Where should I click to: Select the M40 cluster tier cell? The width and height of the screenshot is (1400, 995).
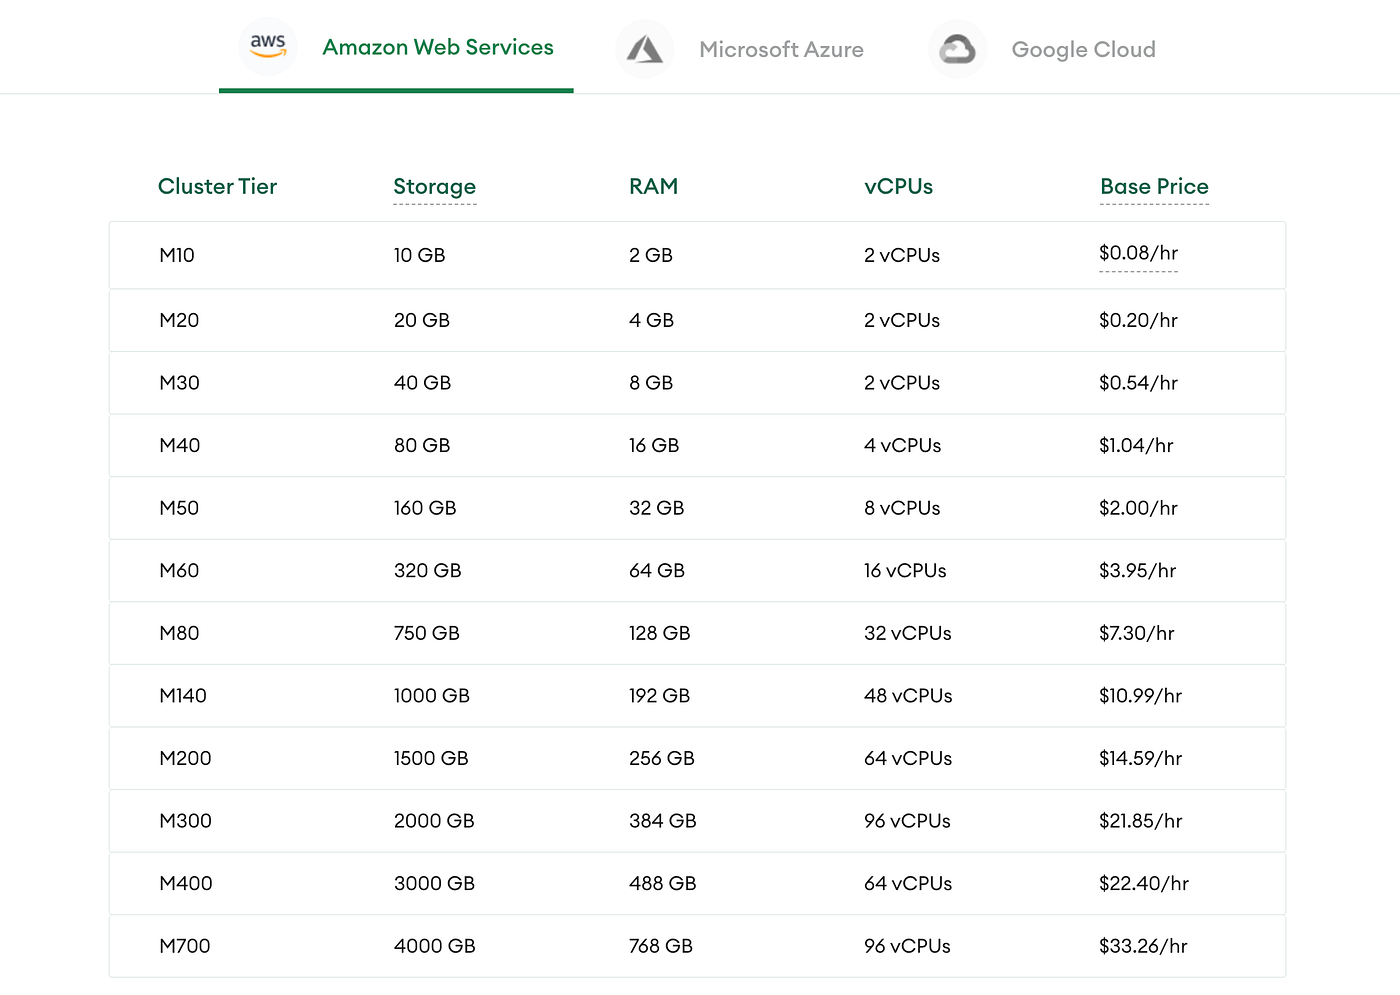point(180,445)
